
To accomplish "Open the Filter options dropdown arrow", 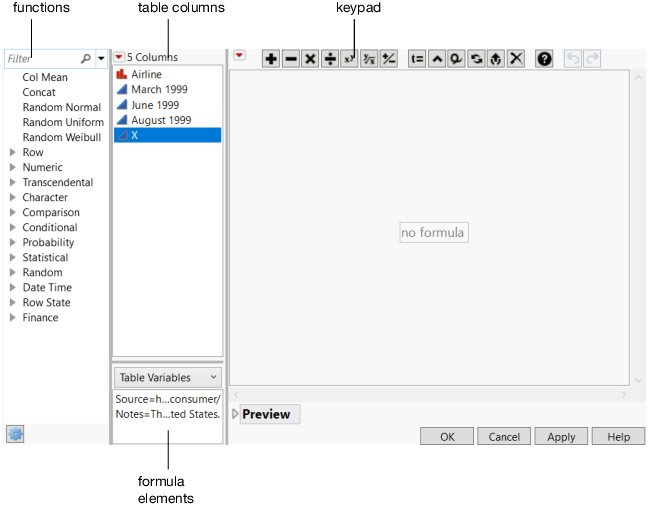I will pos(101,58).
